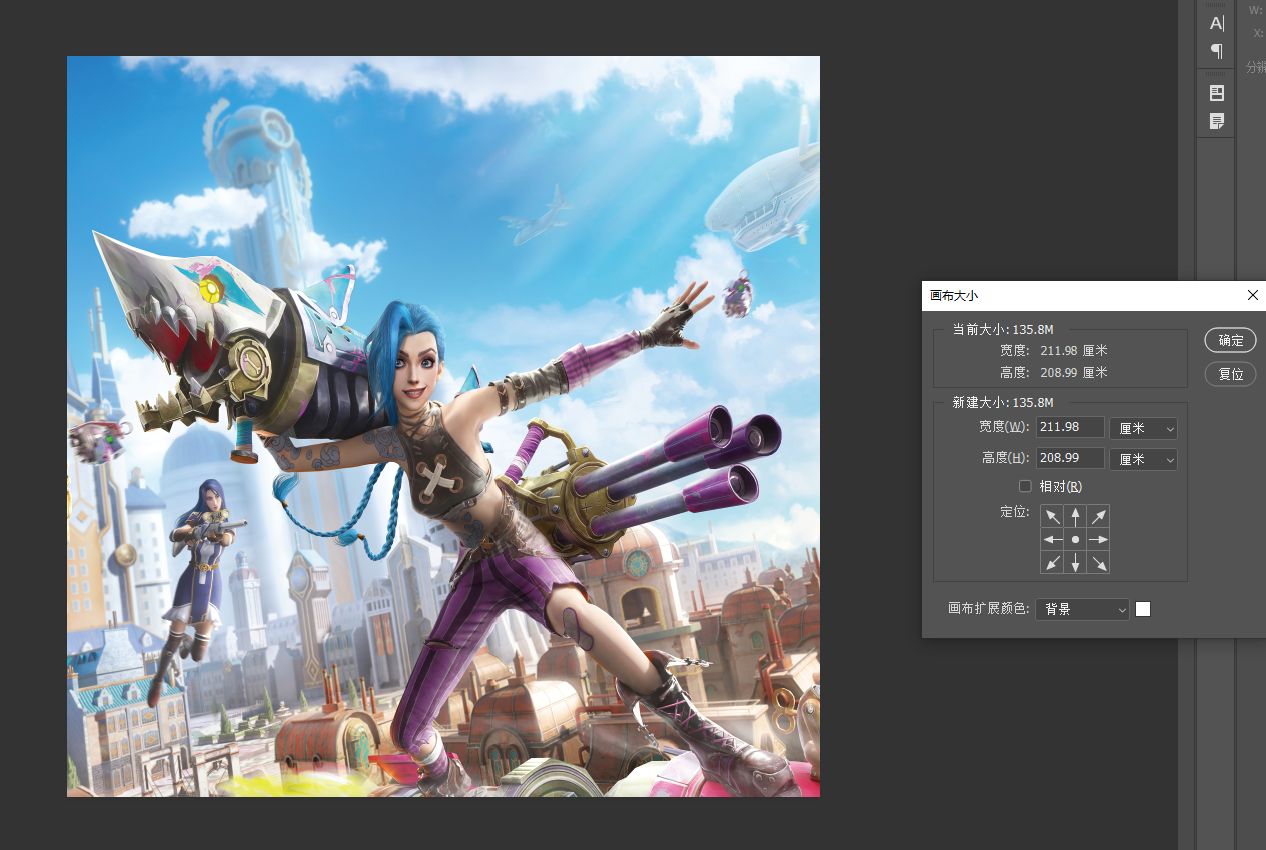This screenshot has height=850, width=1266.
Task: Set anchor to bottom-center arrow
Action: (x=1075, y=562)
